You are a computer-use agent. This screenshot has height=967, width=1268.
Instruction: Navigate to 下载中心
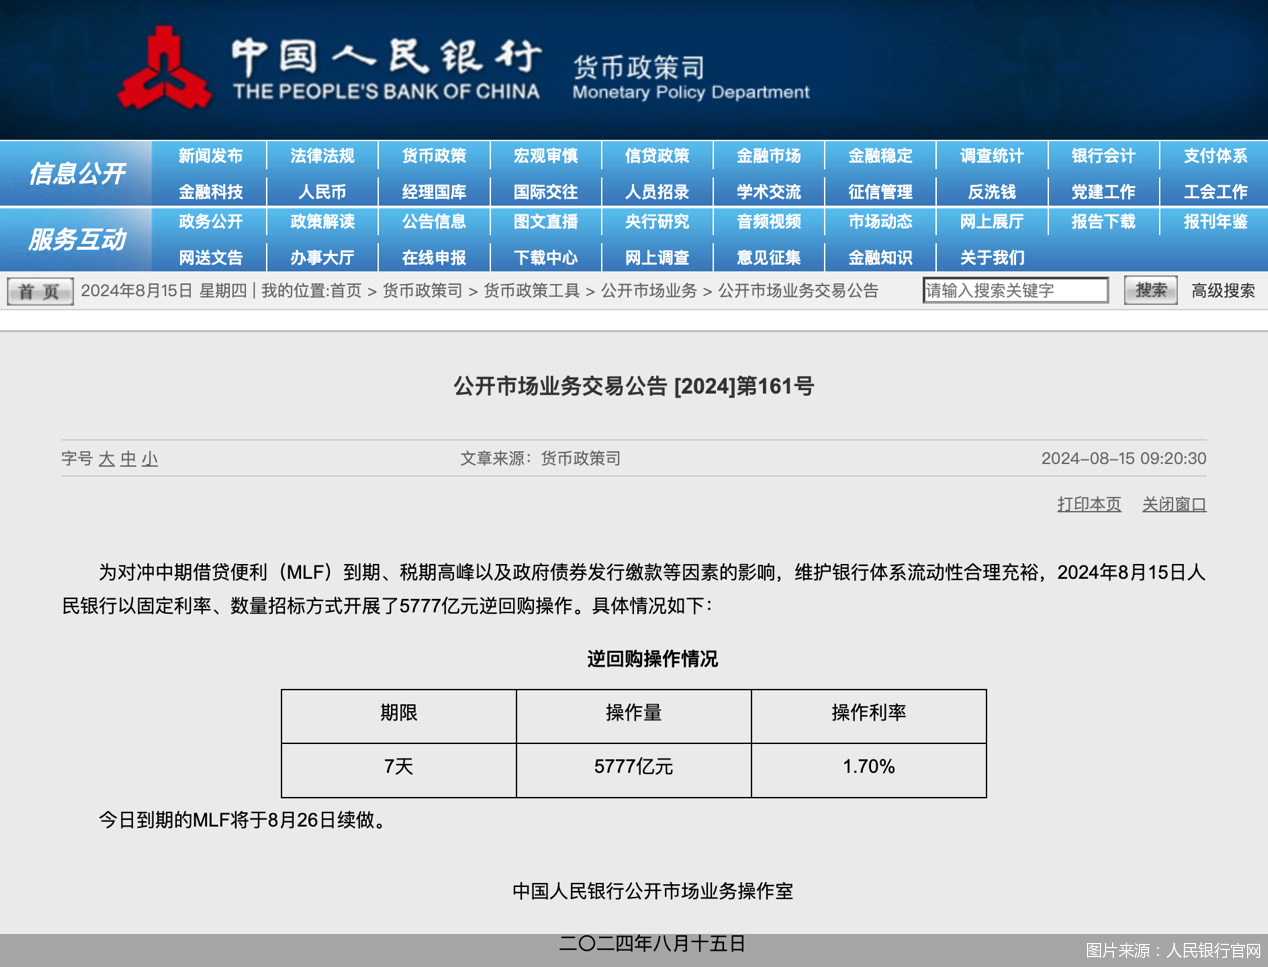pyautogui.click(x=546, y=258)
